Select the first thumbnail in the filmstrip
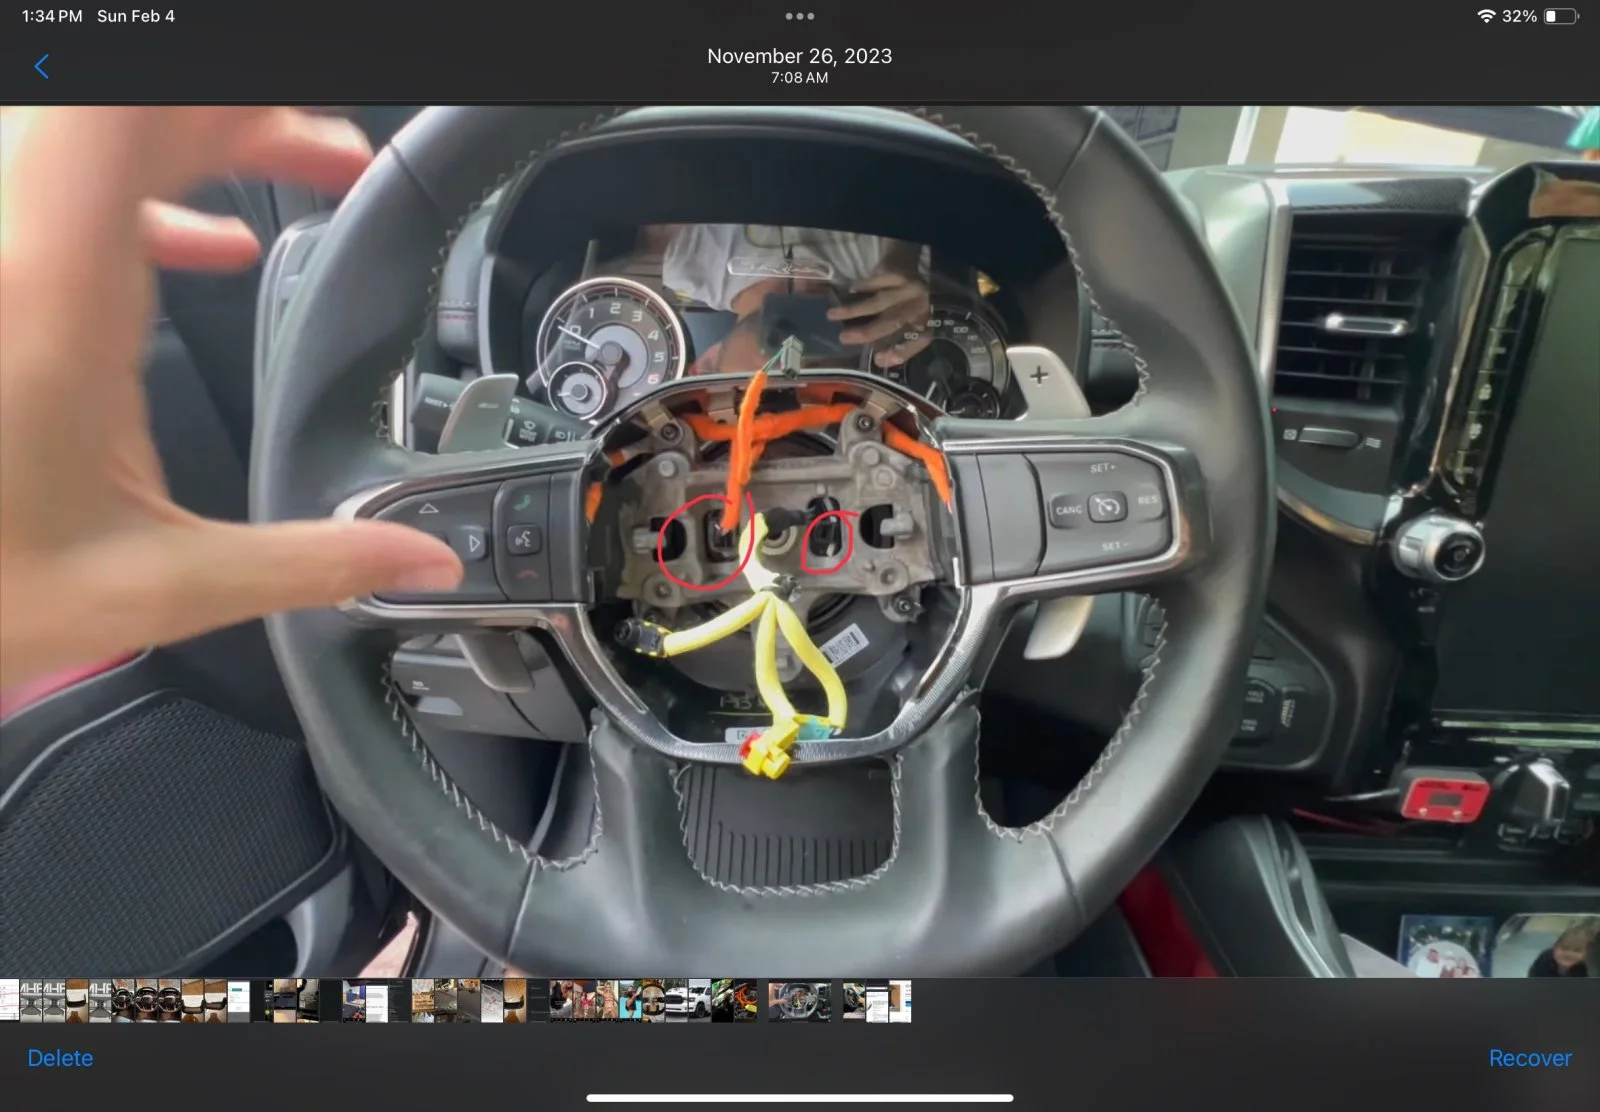 tap(9, 1001)
